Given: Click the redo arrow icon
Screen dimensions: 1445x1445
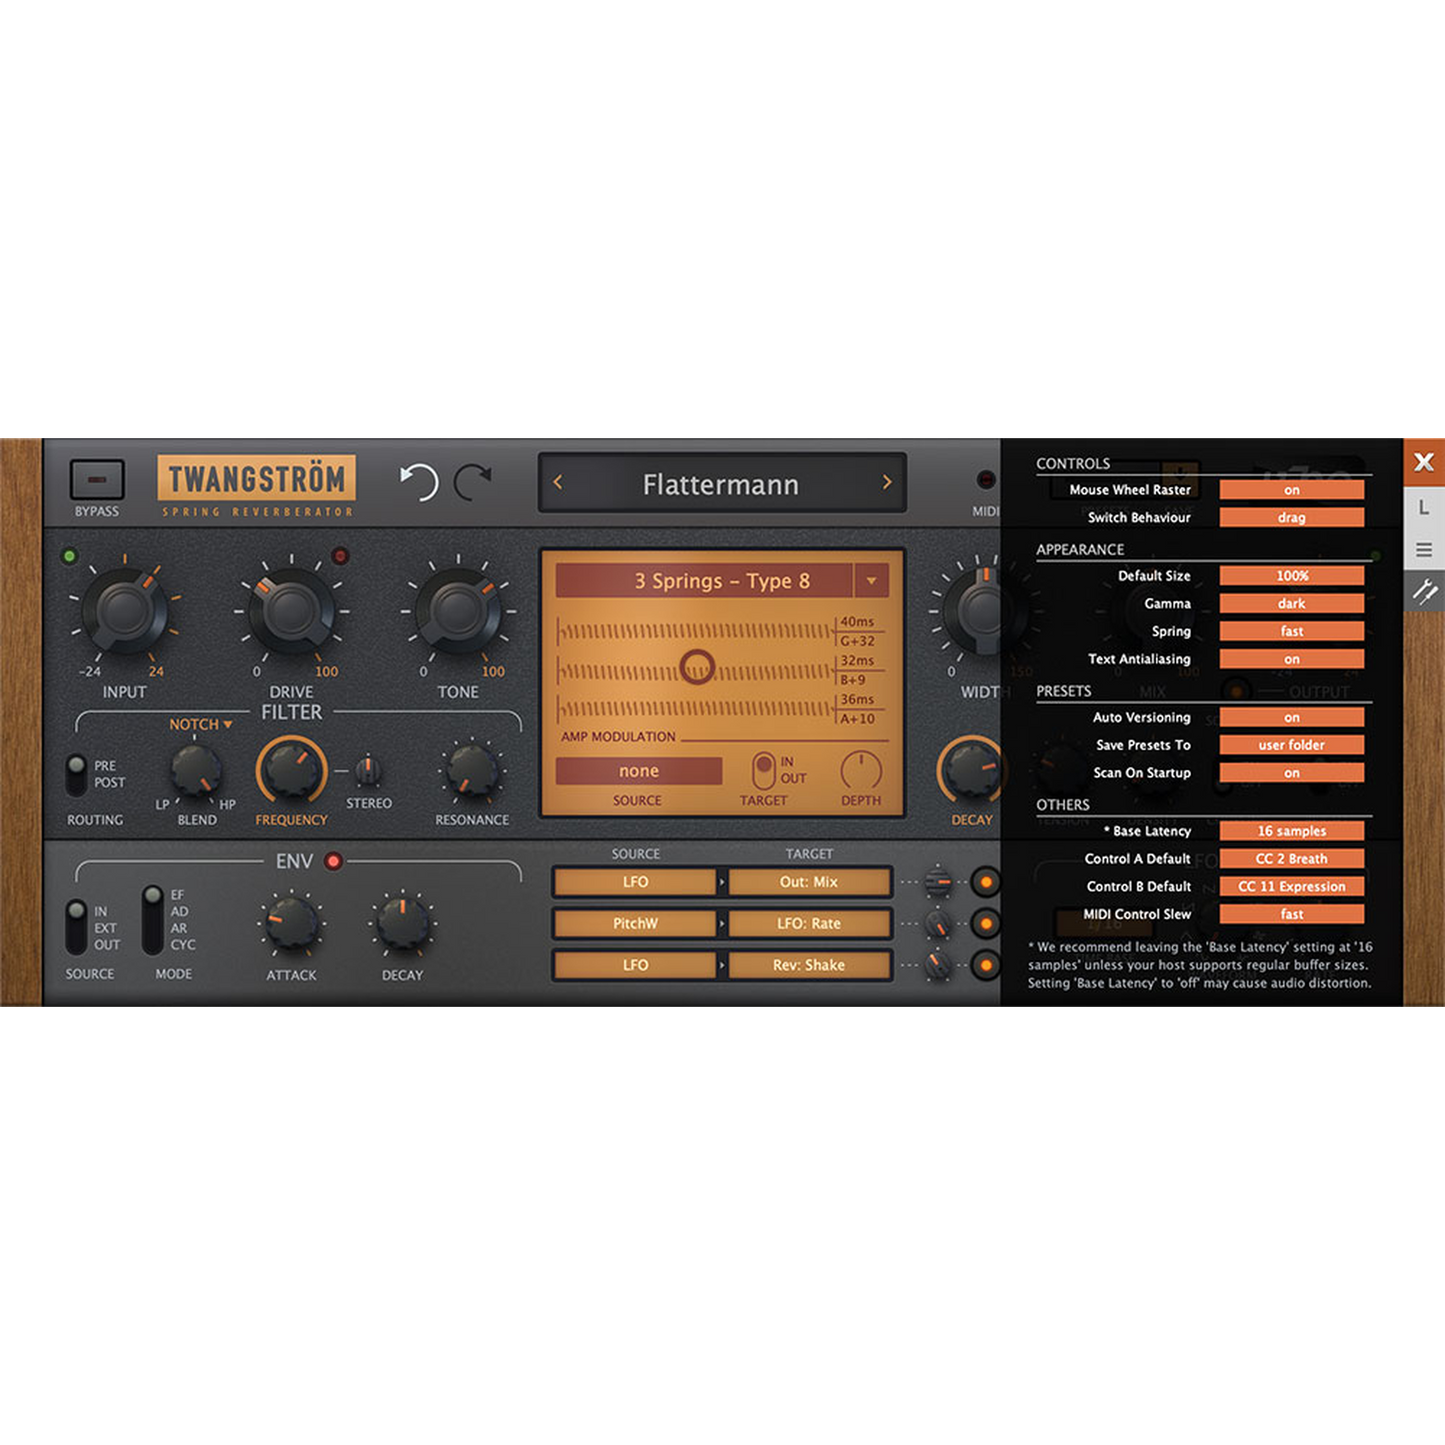Looking at the screenshot, I should pyautogui.click(x=473, y=482).
